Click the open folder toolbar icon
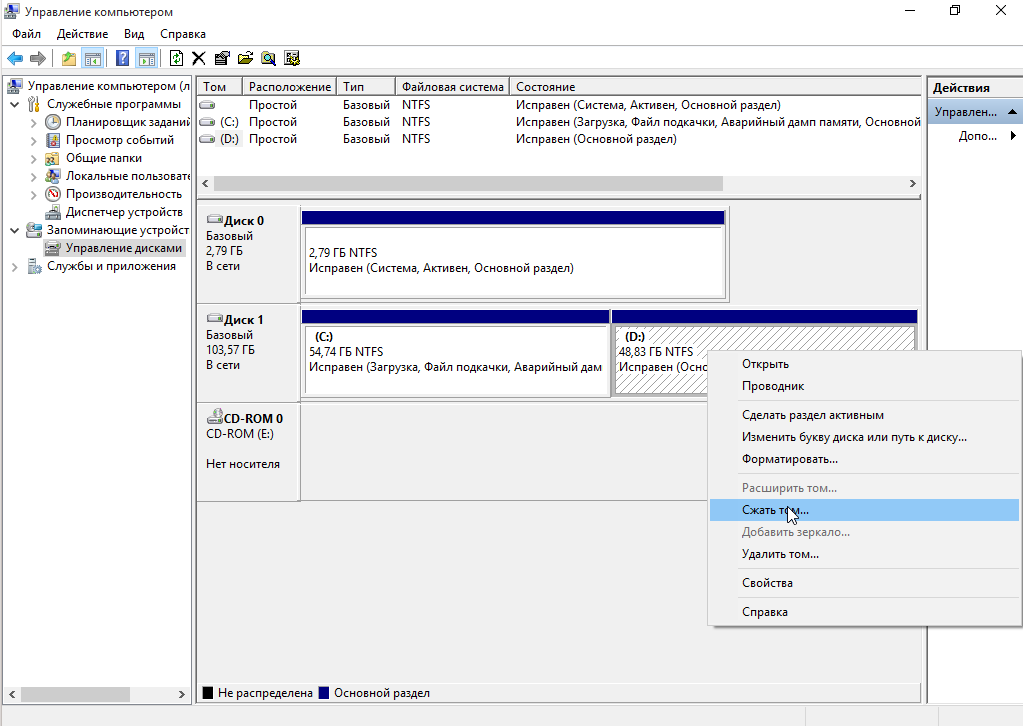 point(244,58)
